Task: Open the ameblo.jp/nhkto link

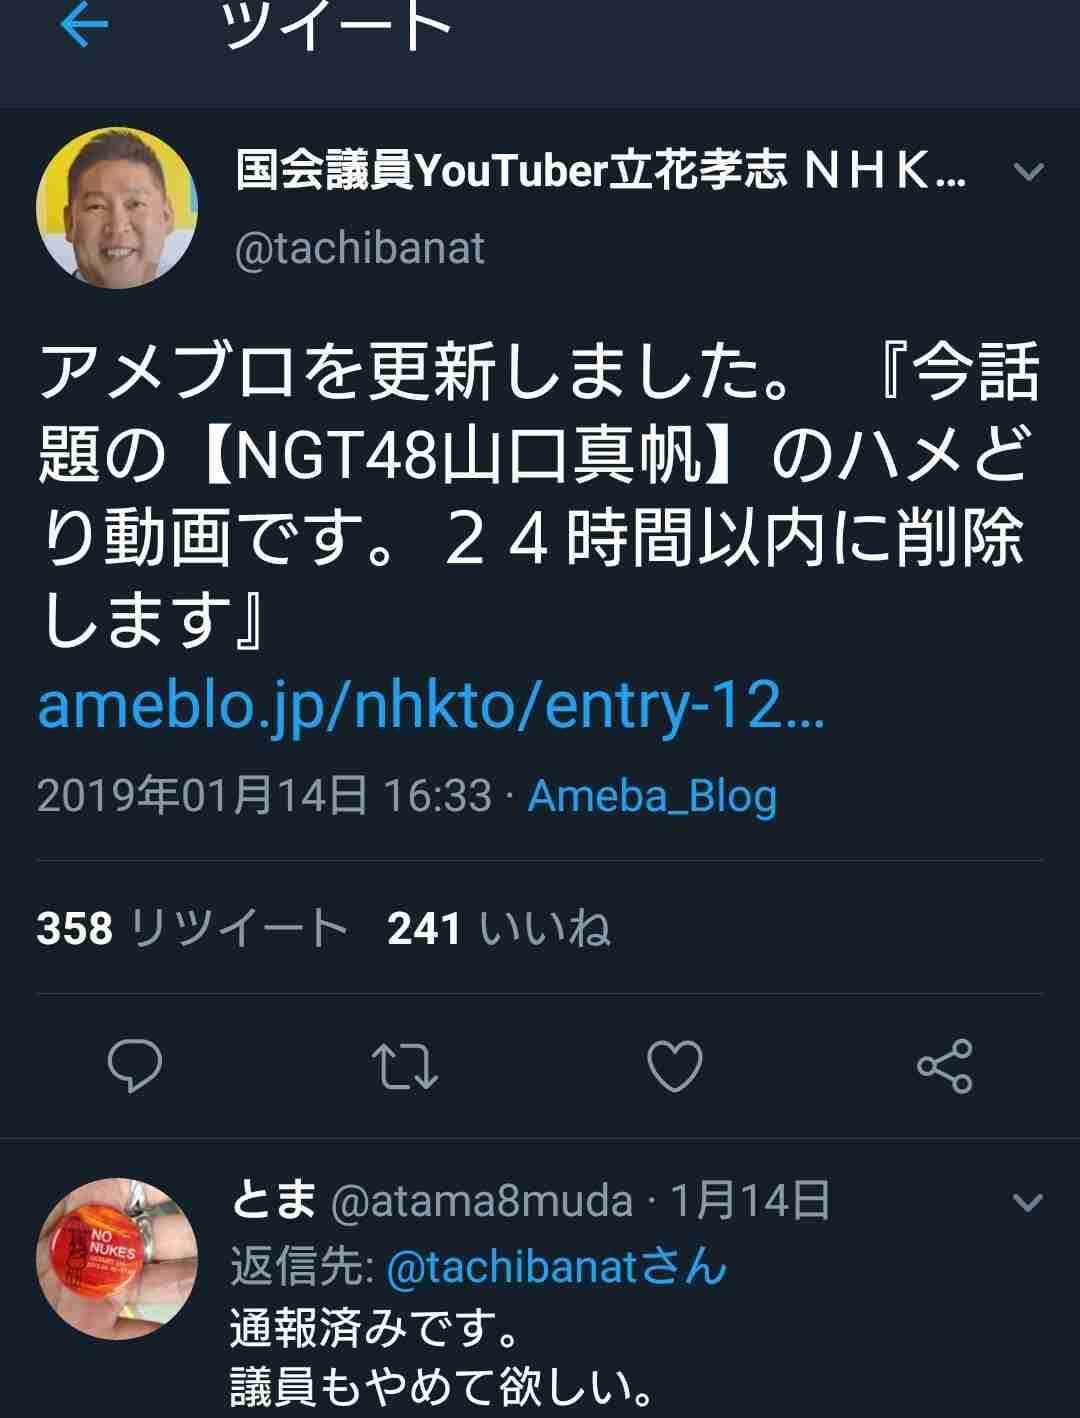Action: coord(431,706)
